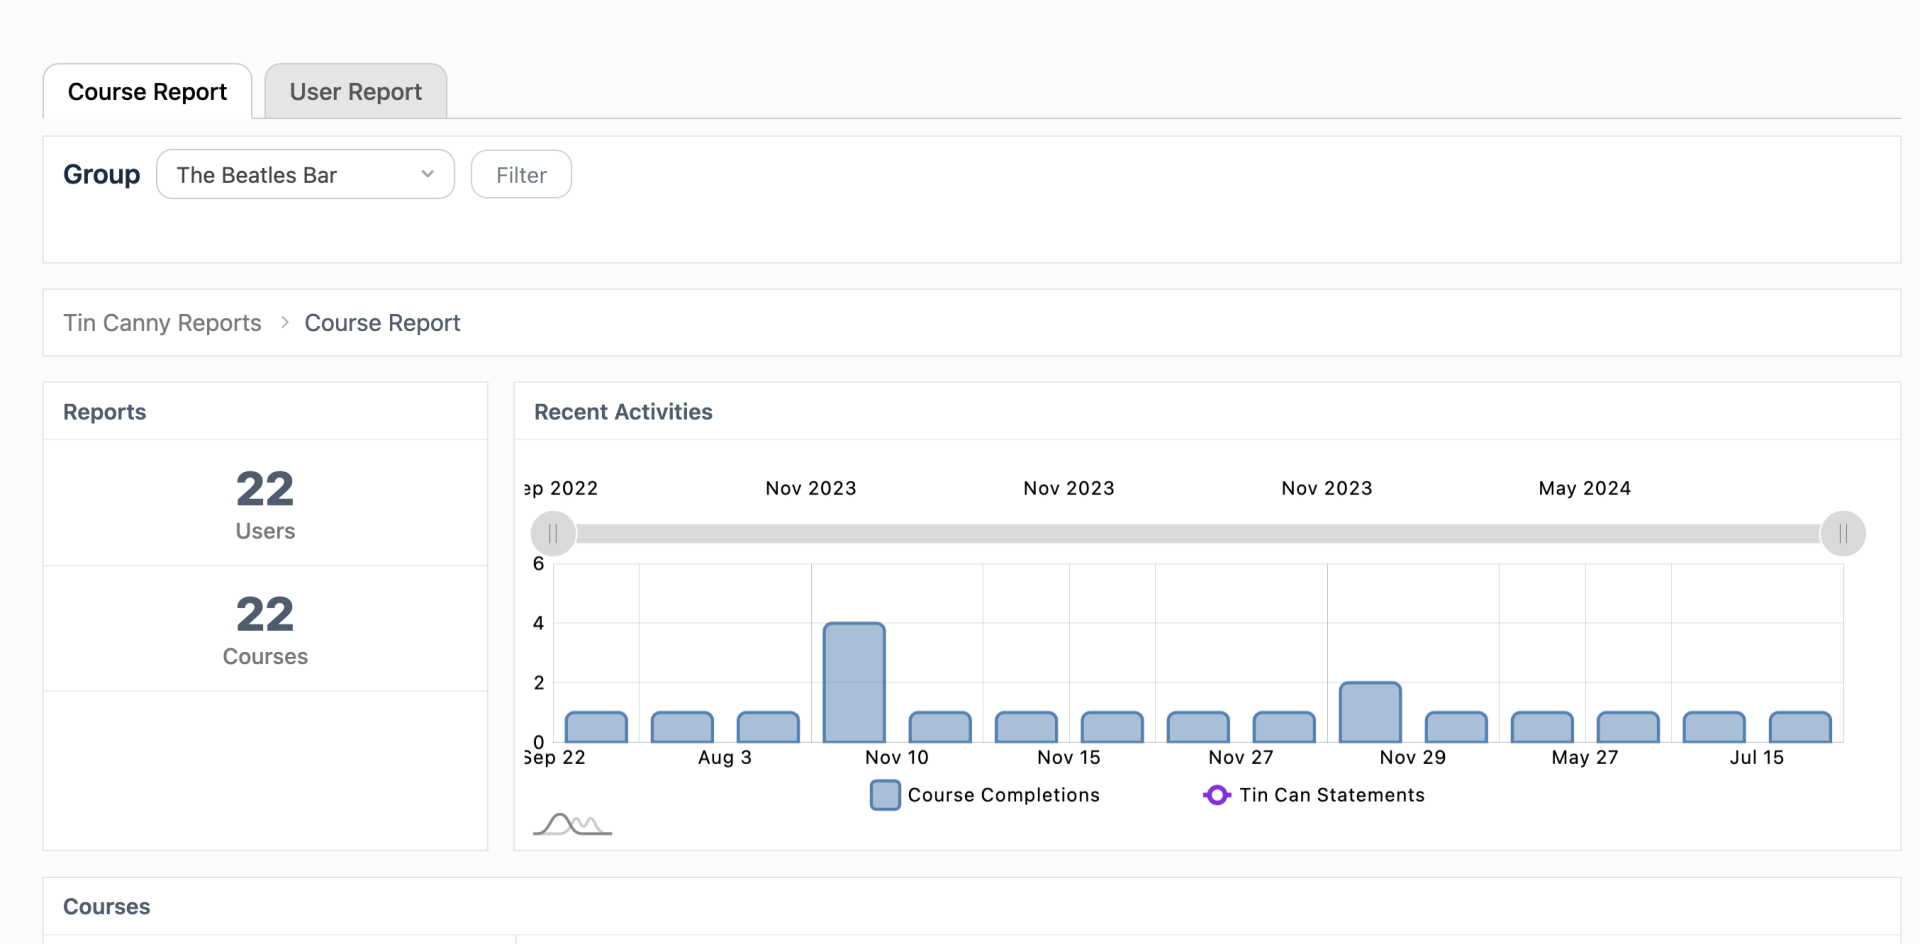1920x944 pixels.
Task: Click the 22 Courses stat tile
Action: click(x=265, y=629)
